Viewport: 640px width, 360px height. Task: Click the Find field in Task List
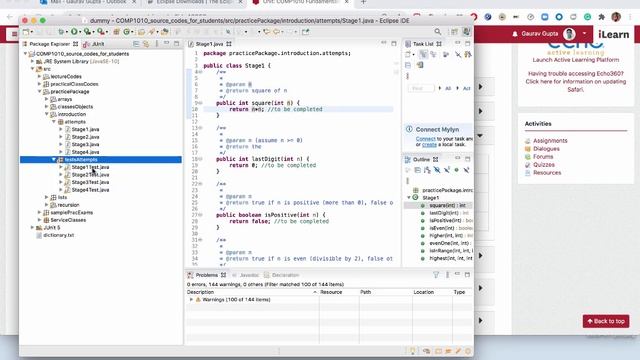click(421, 88)
